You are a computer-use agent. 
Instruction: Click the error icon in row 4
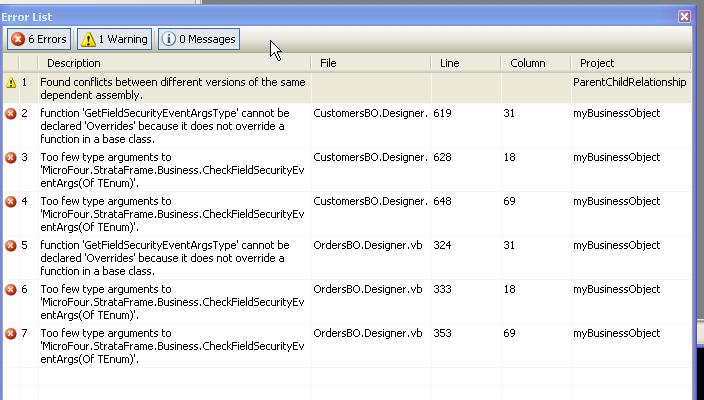[11, 202]
